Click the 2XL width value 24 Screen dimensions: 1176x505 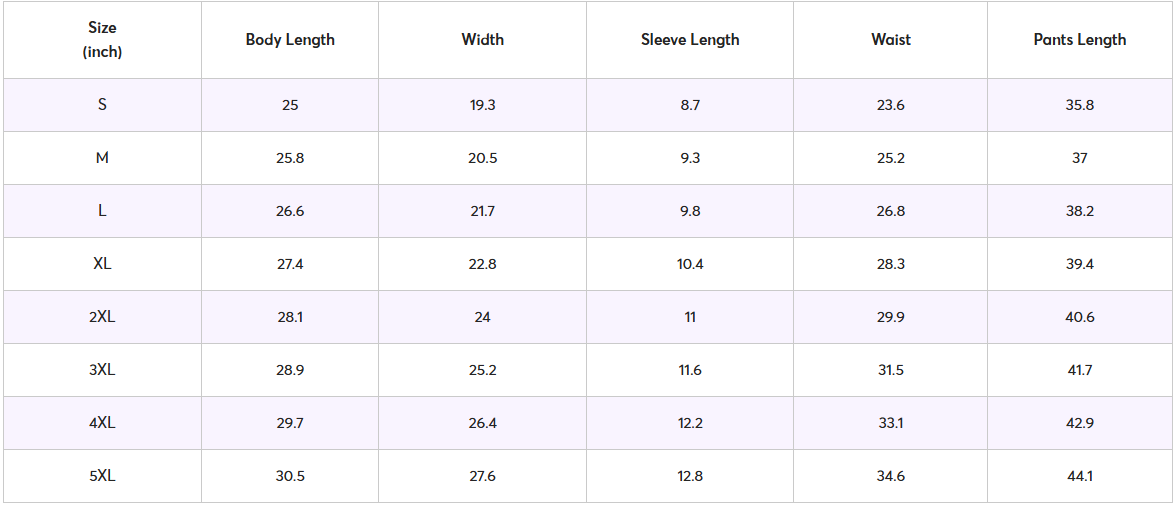point(482,317)
